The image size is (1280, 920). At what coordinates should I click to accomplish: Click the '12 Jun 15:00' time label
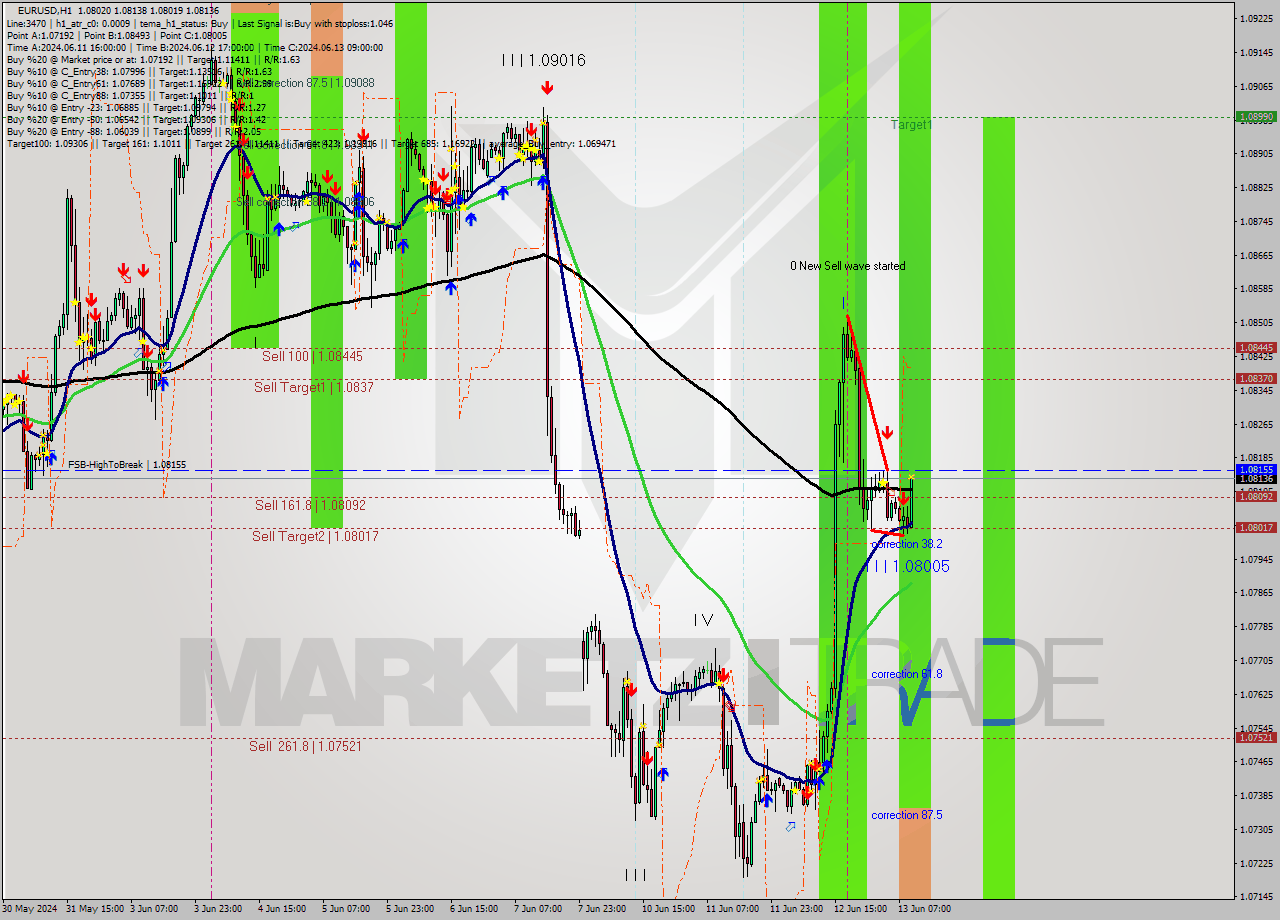click(x=861, y=909)
